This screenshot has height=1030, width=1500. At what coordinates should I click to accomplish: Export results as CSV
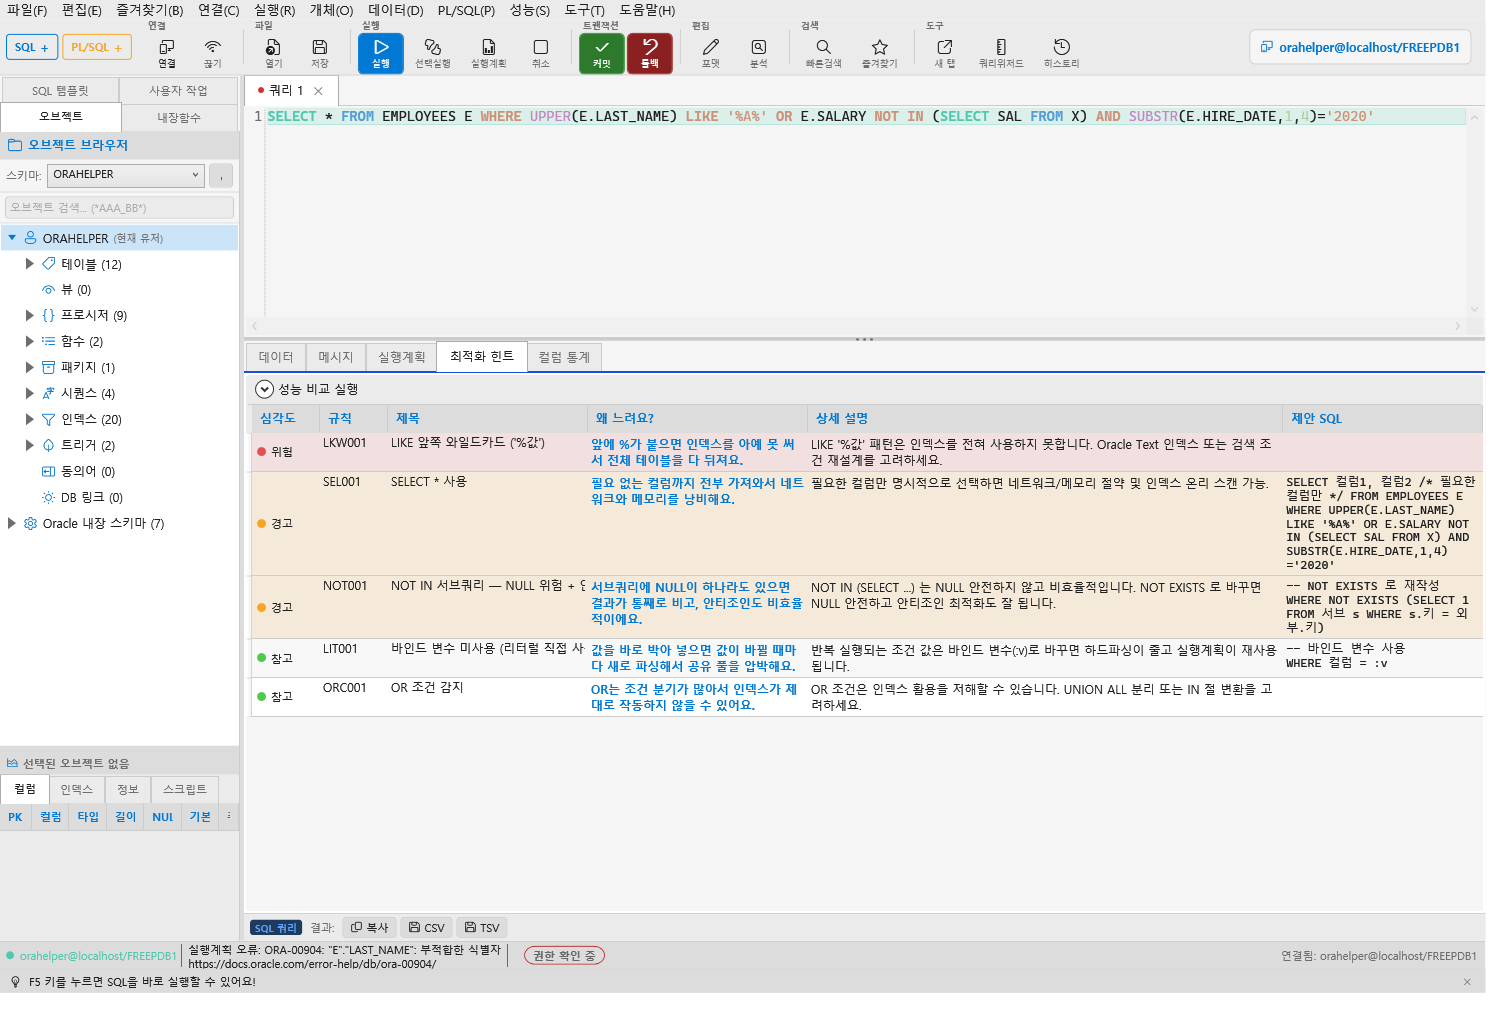pyautogui.click(x=427, y=927)
